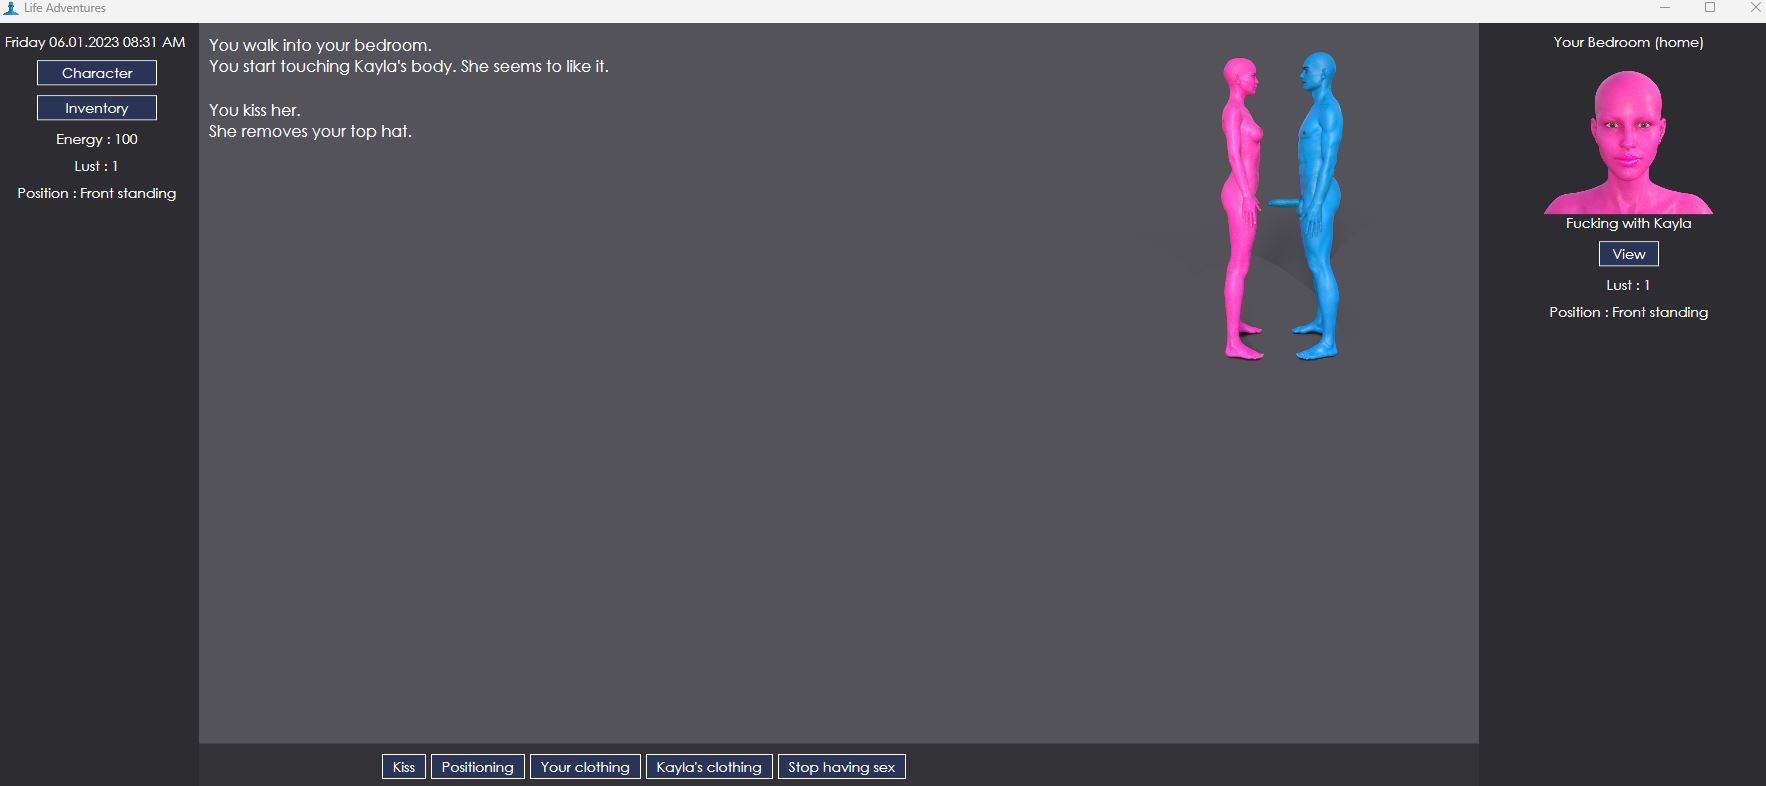Close the Life Adventures window
This screenshot has width=1766, height=786.
(x=1755, y=8)
